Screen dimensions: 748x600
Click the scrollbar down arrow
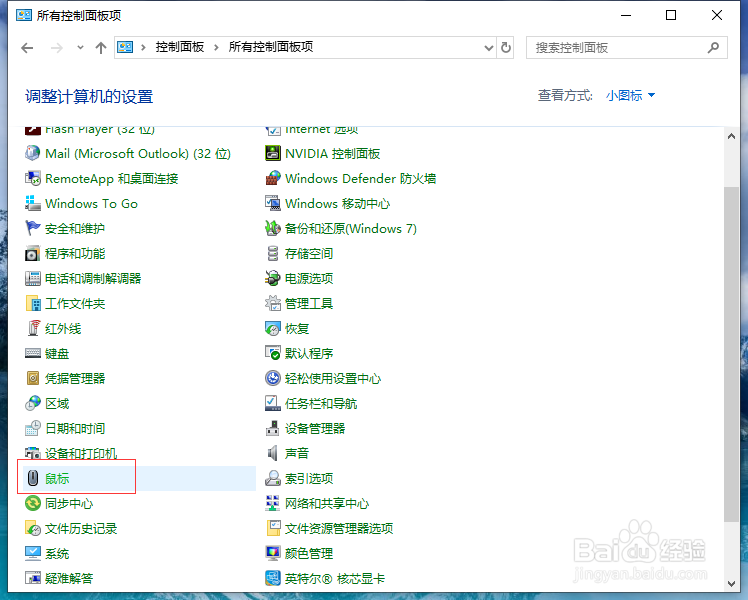(x=731, y=583)
